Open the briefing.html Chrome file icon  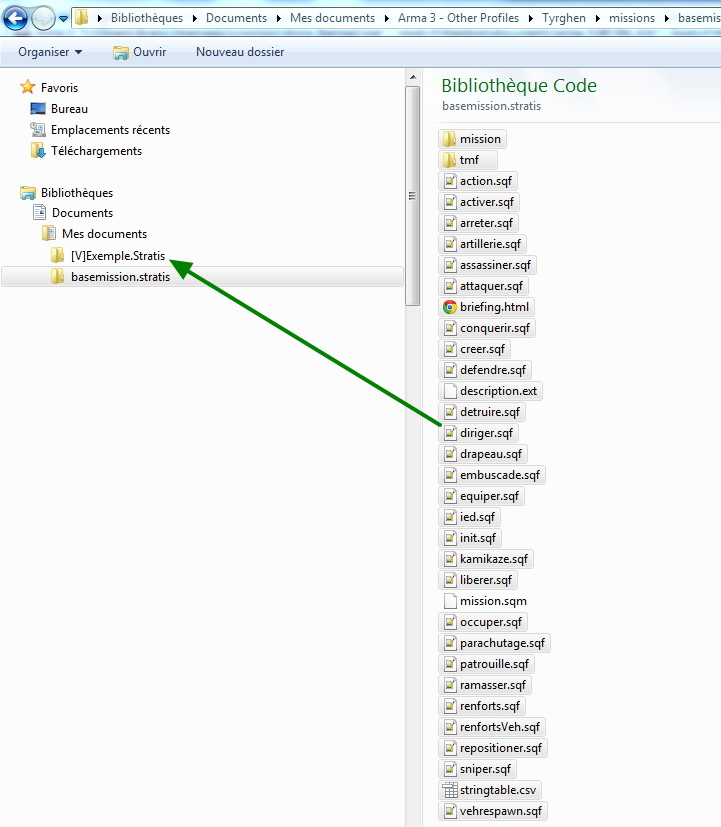(449, 307)
